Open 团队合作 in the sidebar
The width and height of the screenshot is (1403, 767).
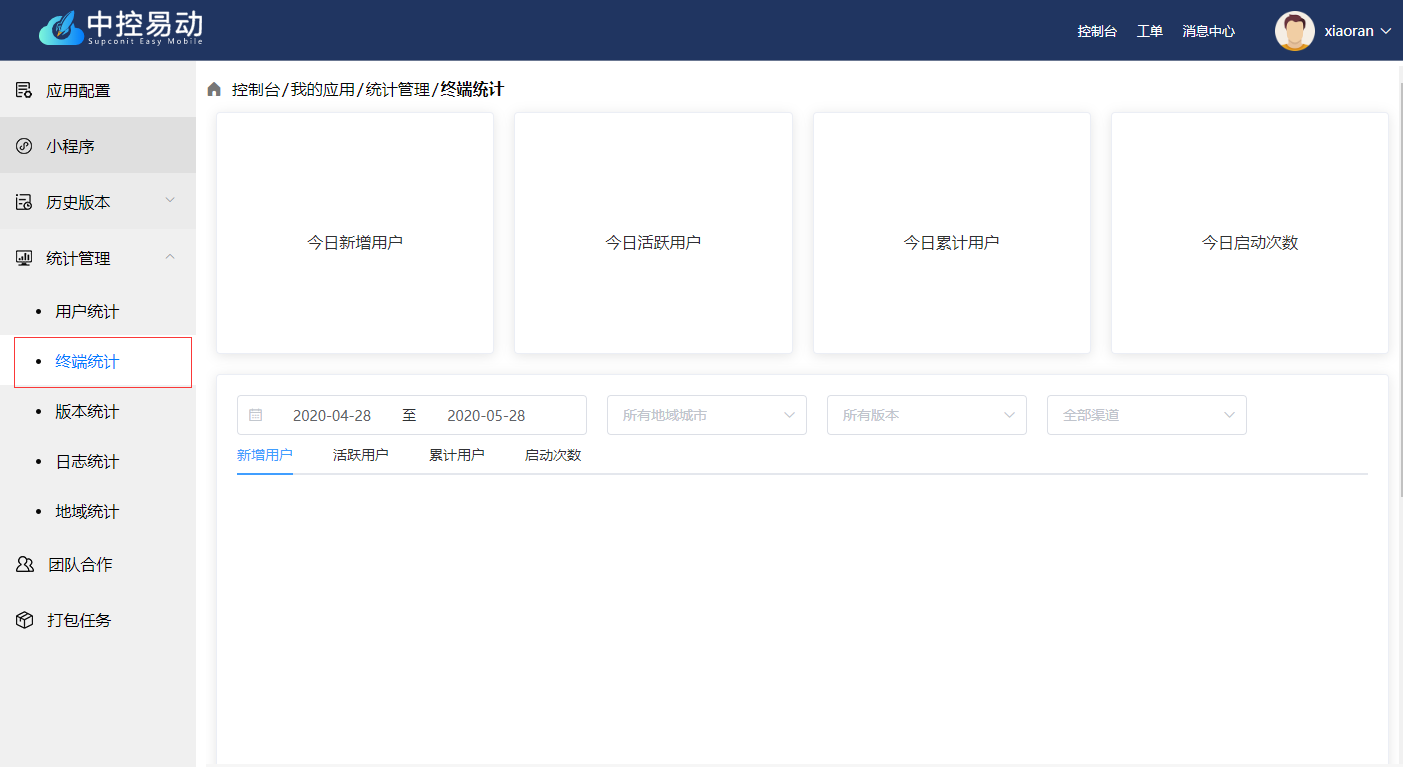98,564
